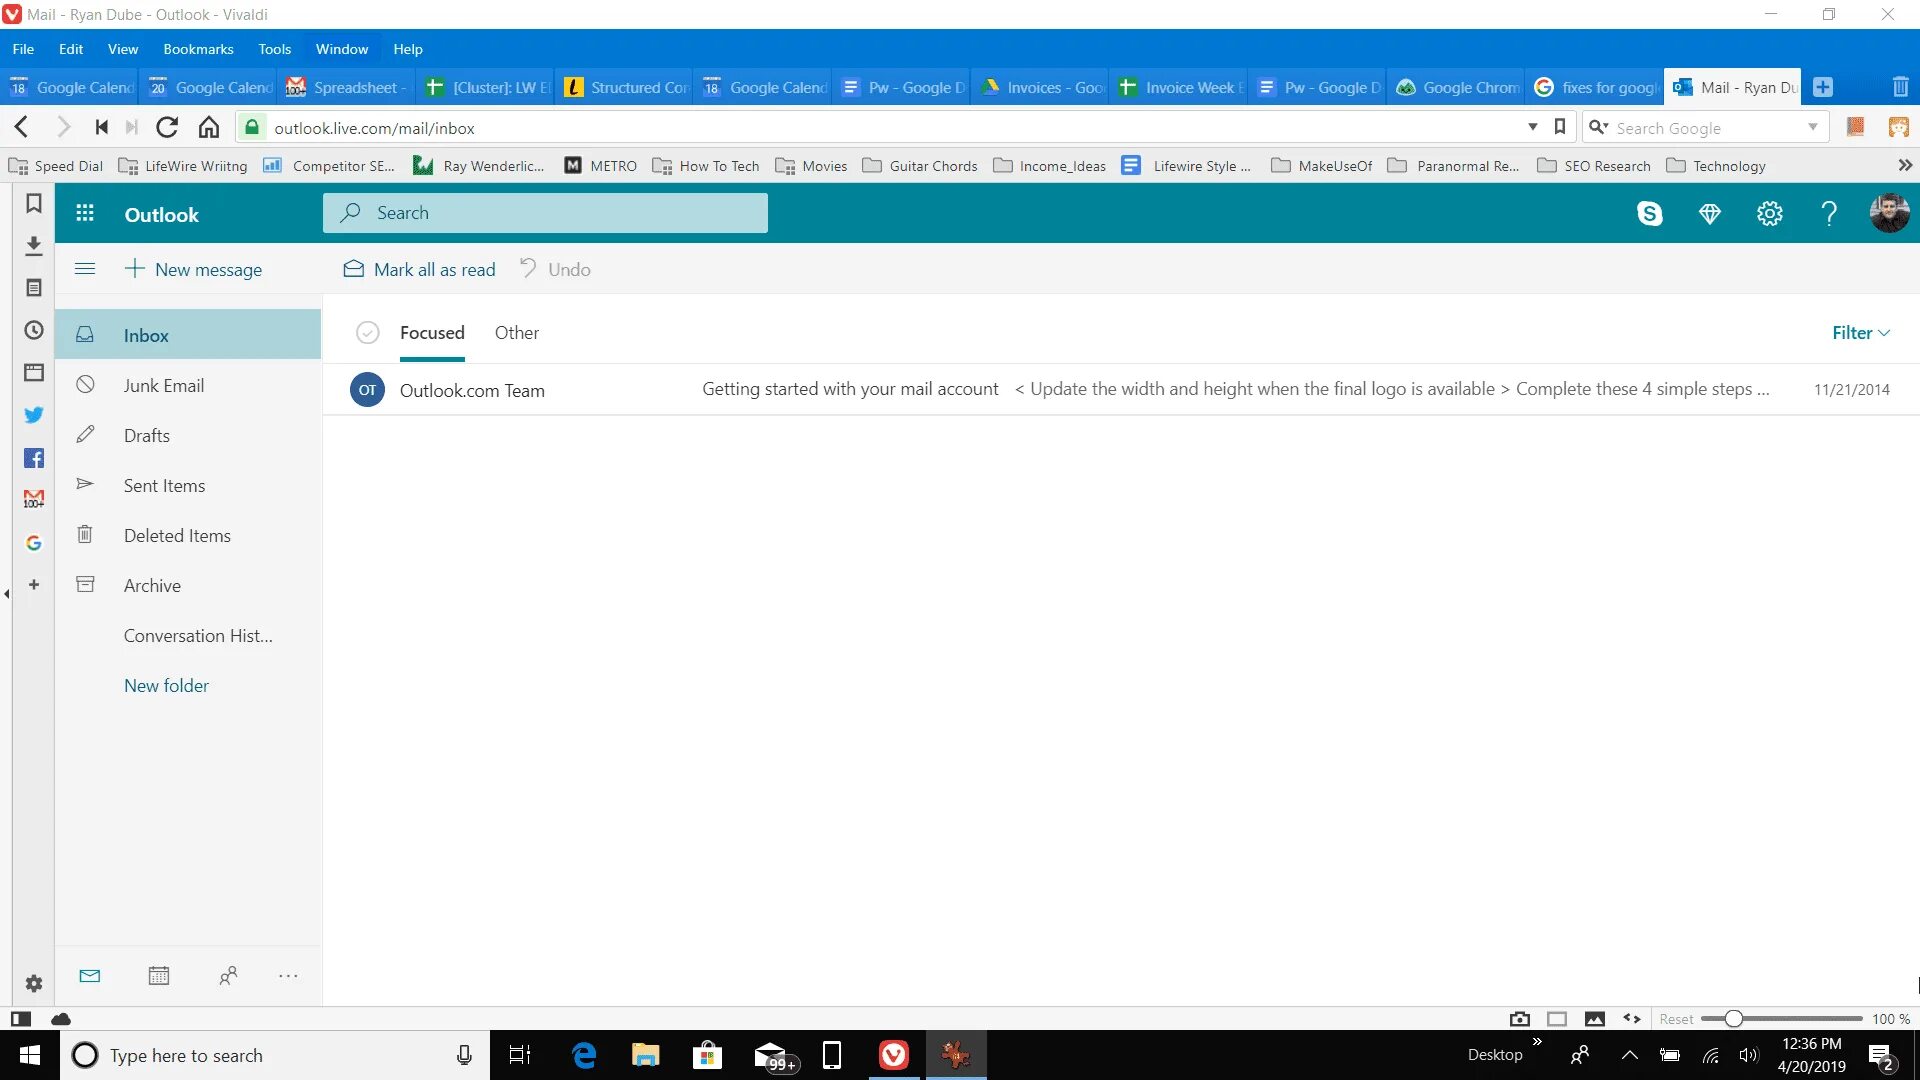Click the Calendar navigation icon at bottom

click(x=158, y=976)
